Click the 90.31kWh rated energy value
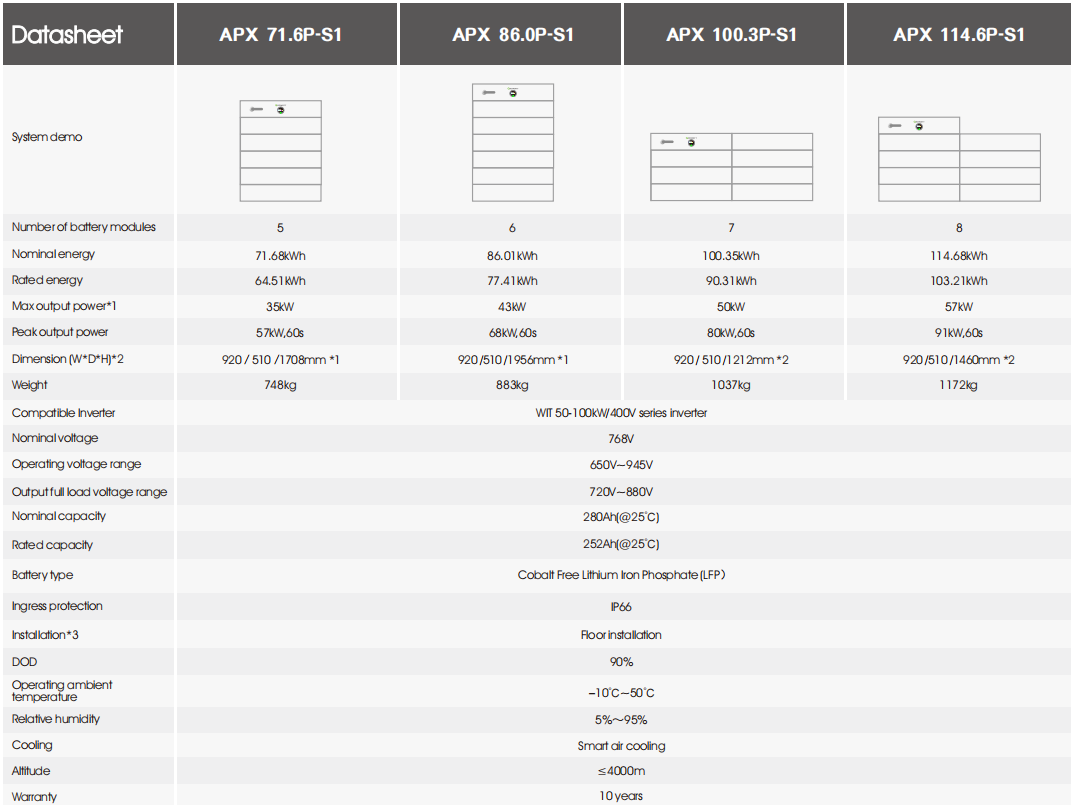Viewport: 1075px width, 805px height. coord(731,281)
